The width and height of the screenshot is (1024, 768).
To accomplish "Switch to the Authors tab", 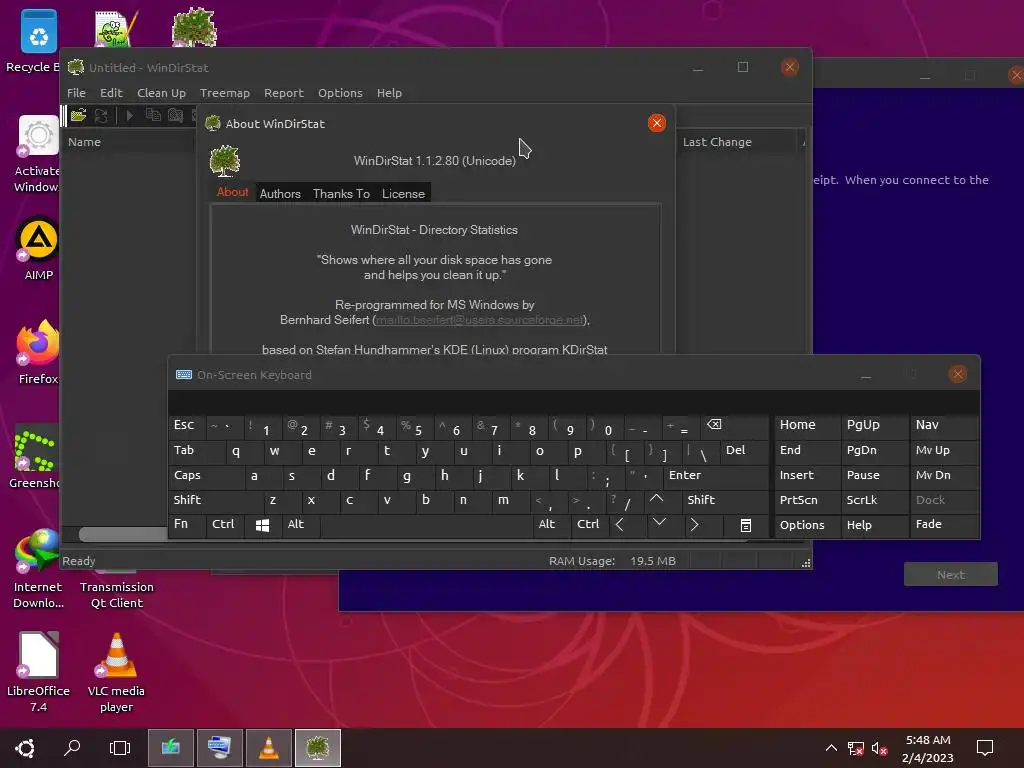I will coord(280,194).
